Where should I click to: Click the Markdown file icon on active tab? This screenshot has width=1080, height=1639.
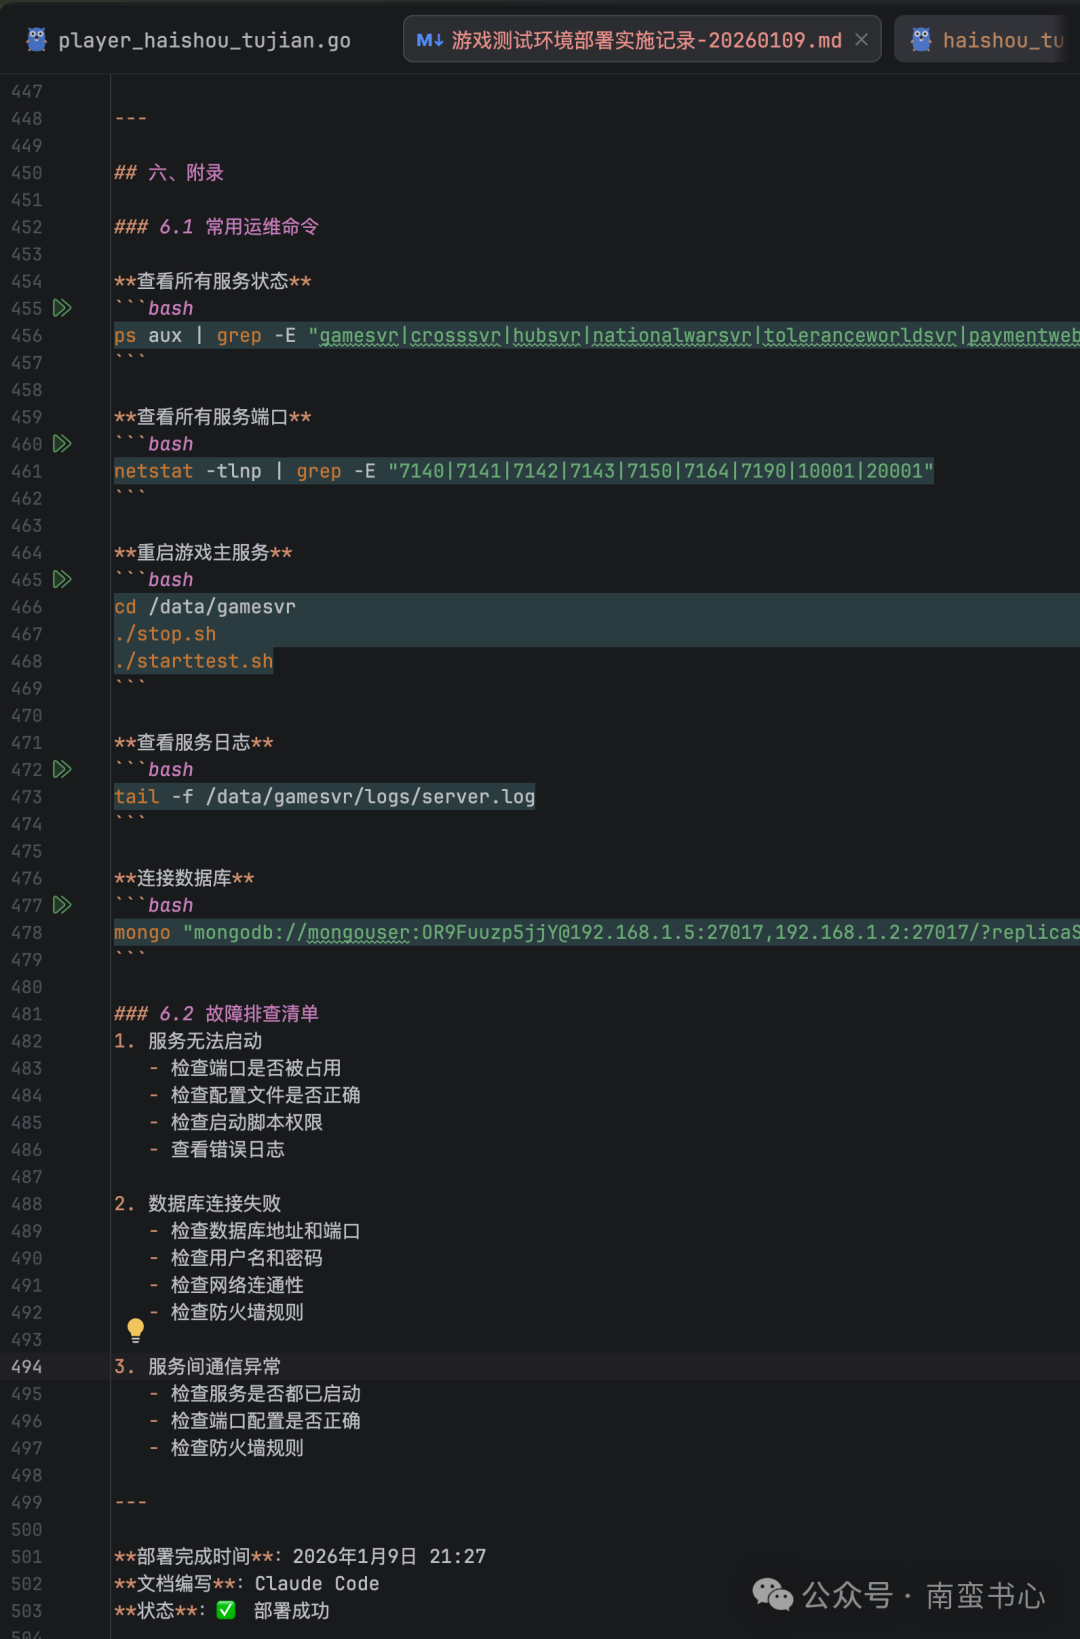430,40
